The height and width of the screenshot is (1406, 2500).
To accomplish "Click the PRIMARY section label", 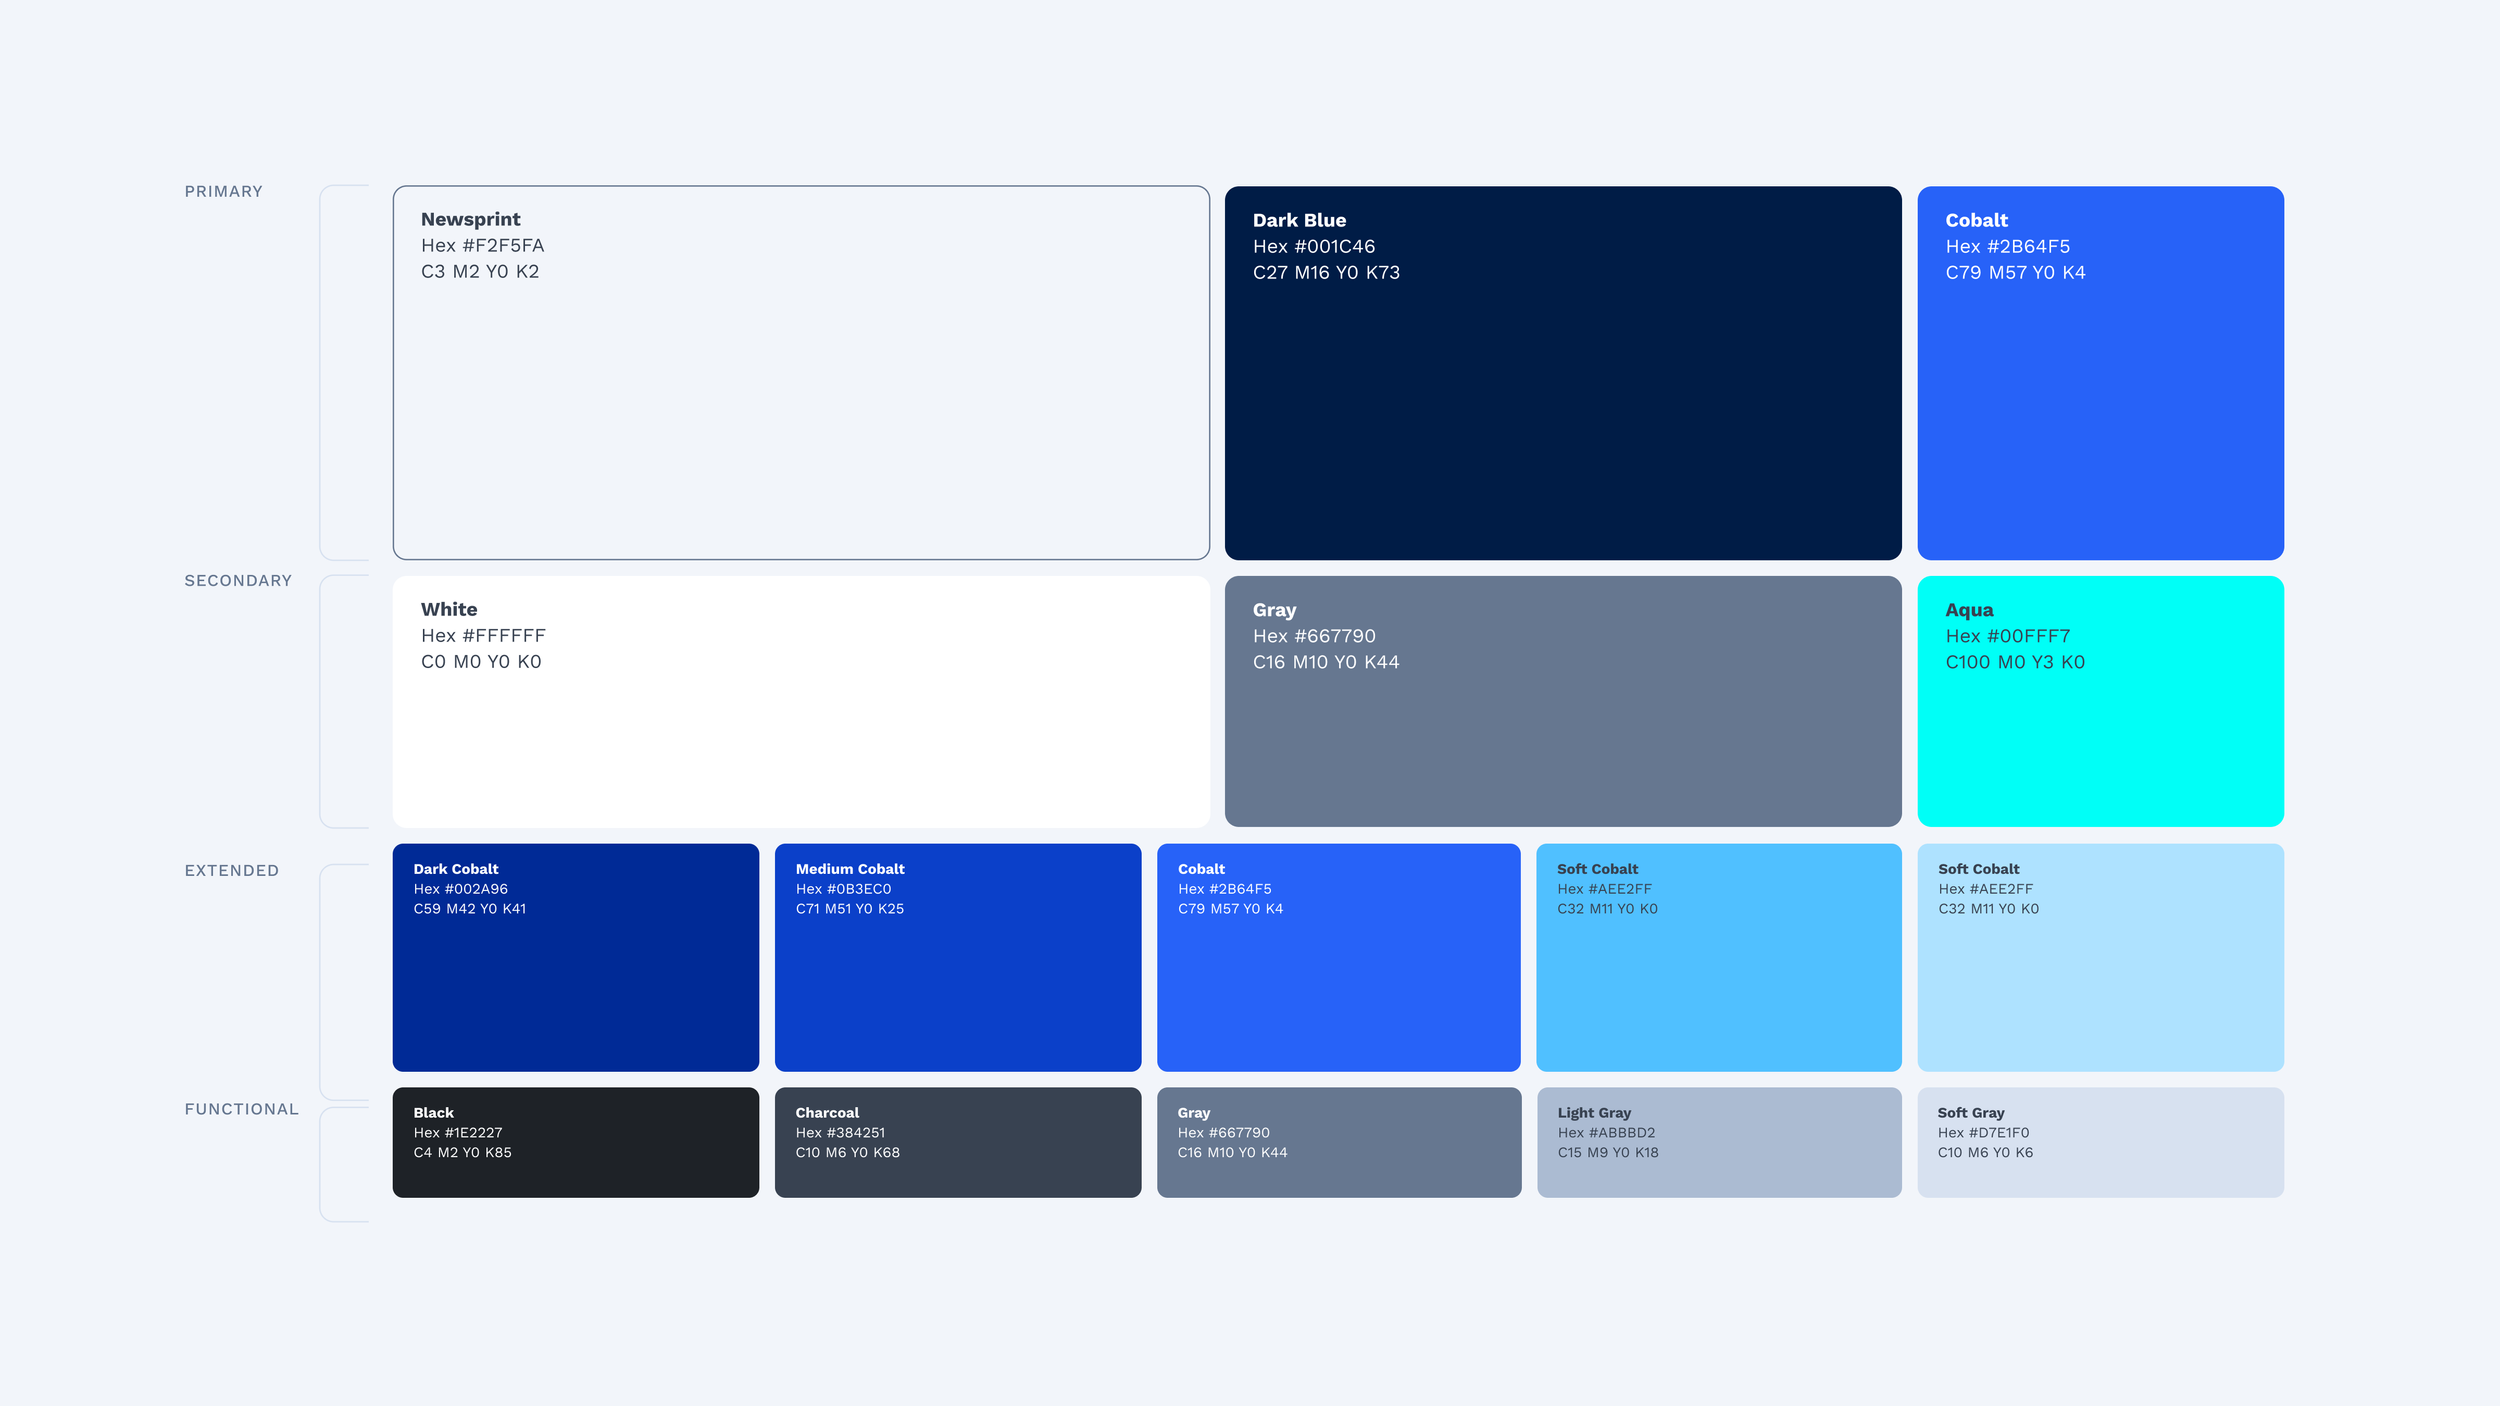I will tap(223, 191).
